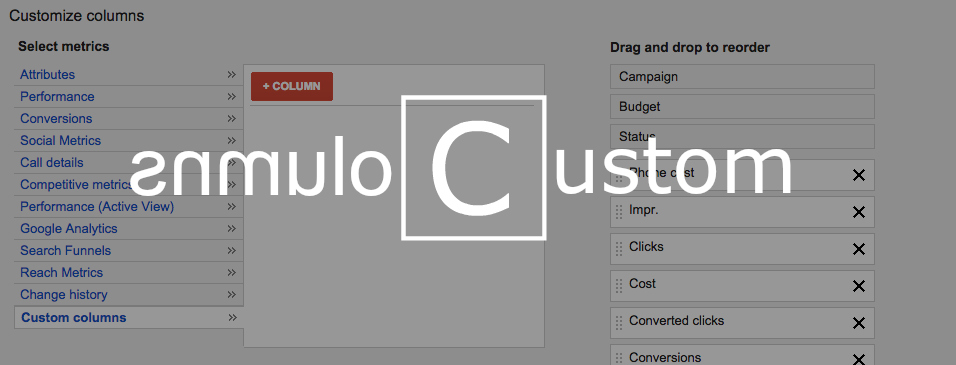
Task: Expand the Attributes metrics chevron
Action: (232, 74)
